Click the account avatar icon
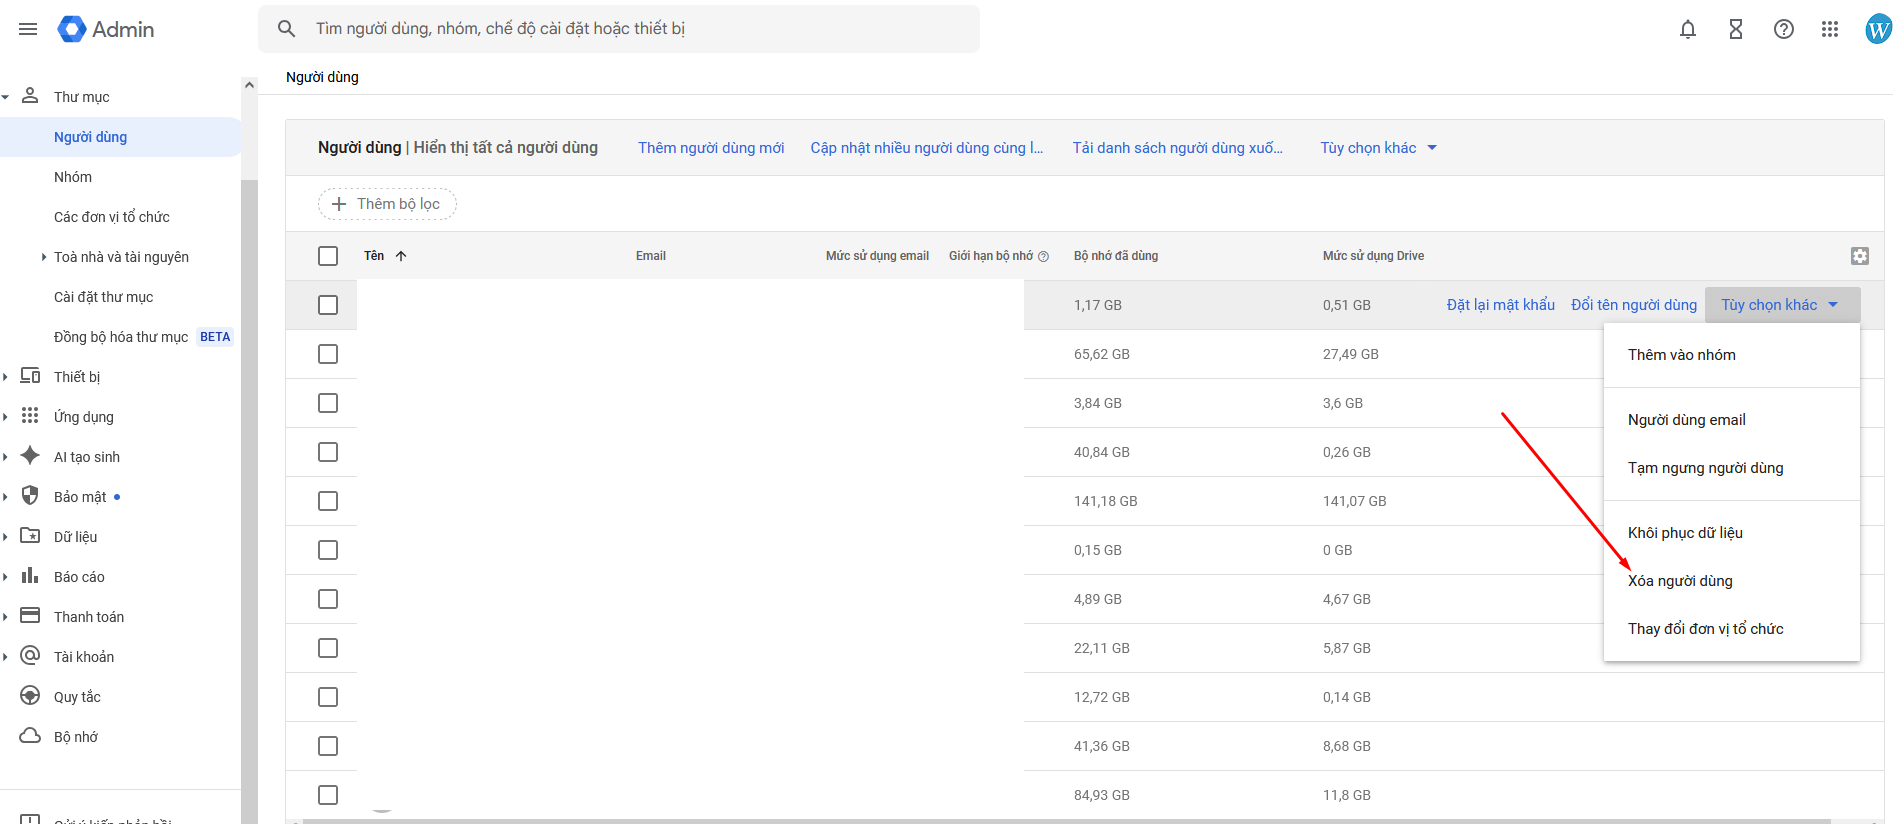Screen dimensions: 1893x824 pyautogui.click(x=1878, y=29)
